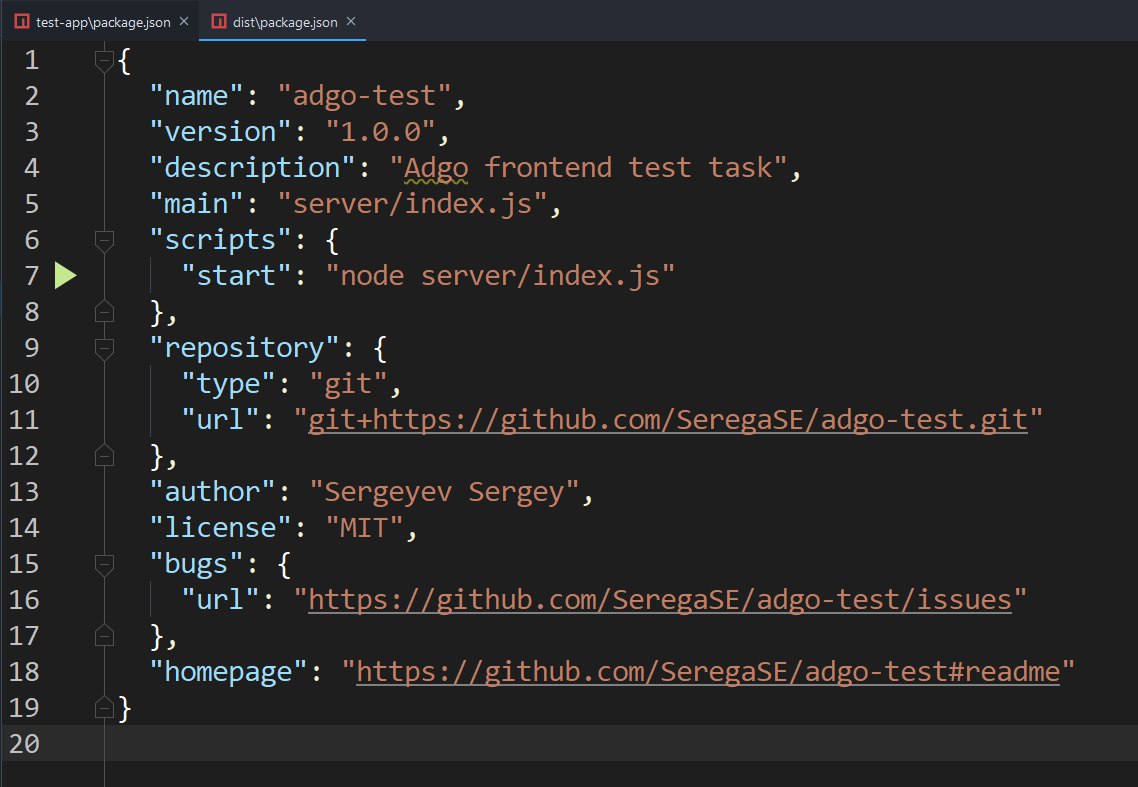The width and height of the screenshot is (1138, 787).
Task: Select the dist\package.json tab
Action: [285, 21]
